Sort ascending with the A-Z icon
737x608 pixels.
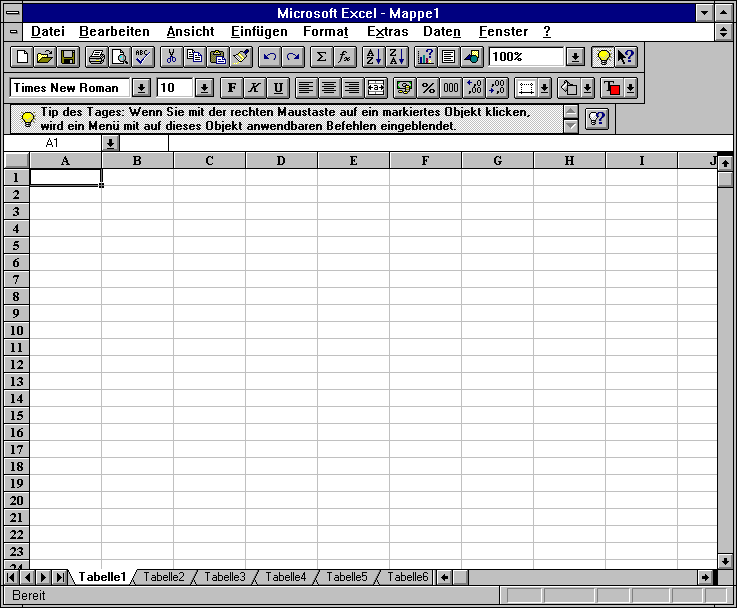tap(373, 57)
